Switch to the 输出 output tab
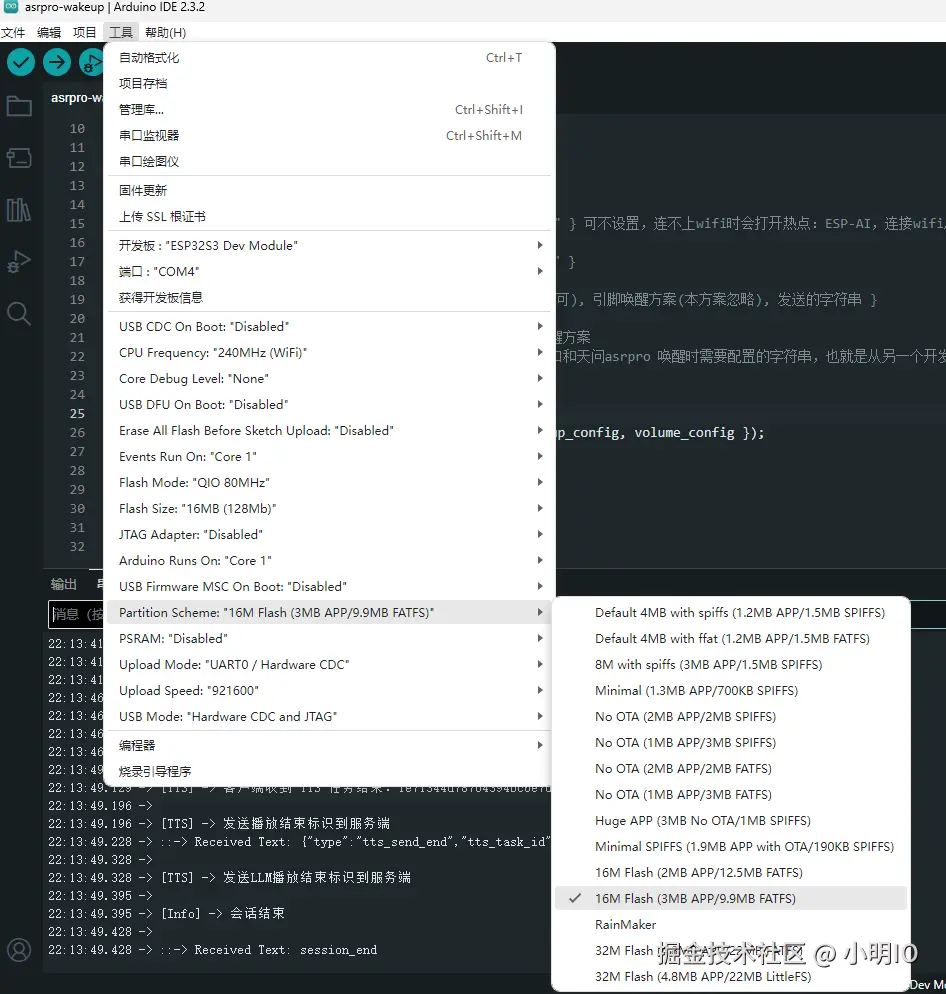Viewport: 946px width, 994px height. click(63, 584)
